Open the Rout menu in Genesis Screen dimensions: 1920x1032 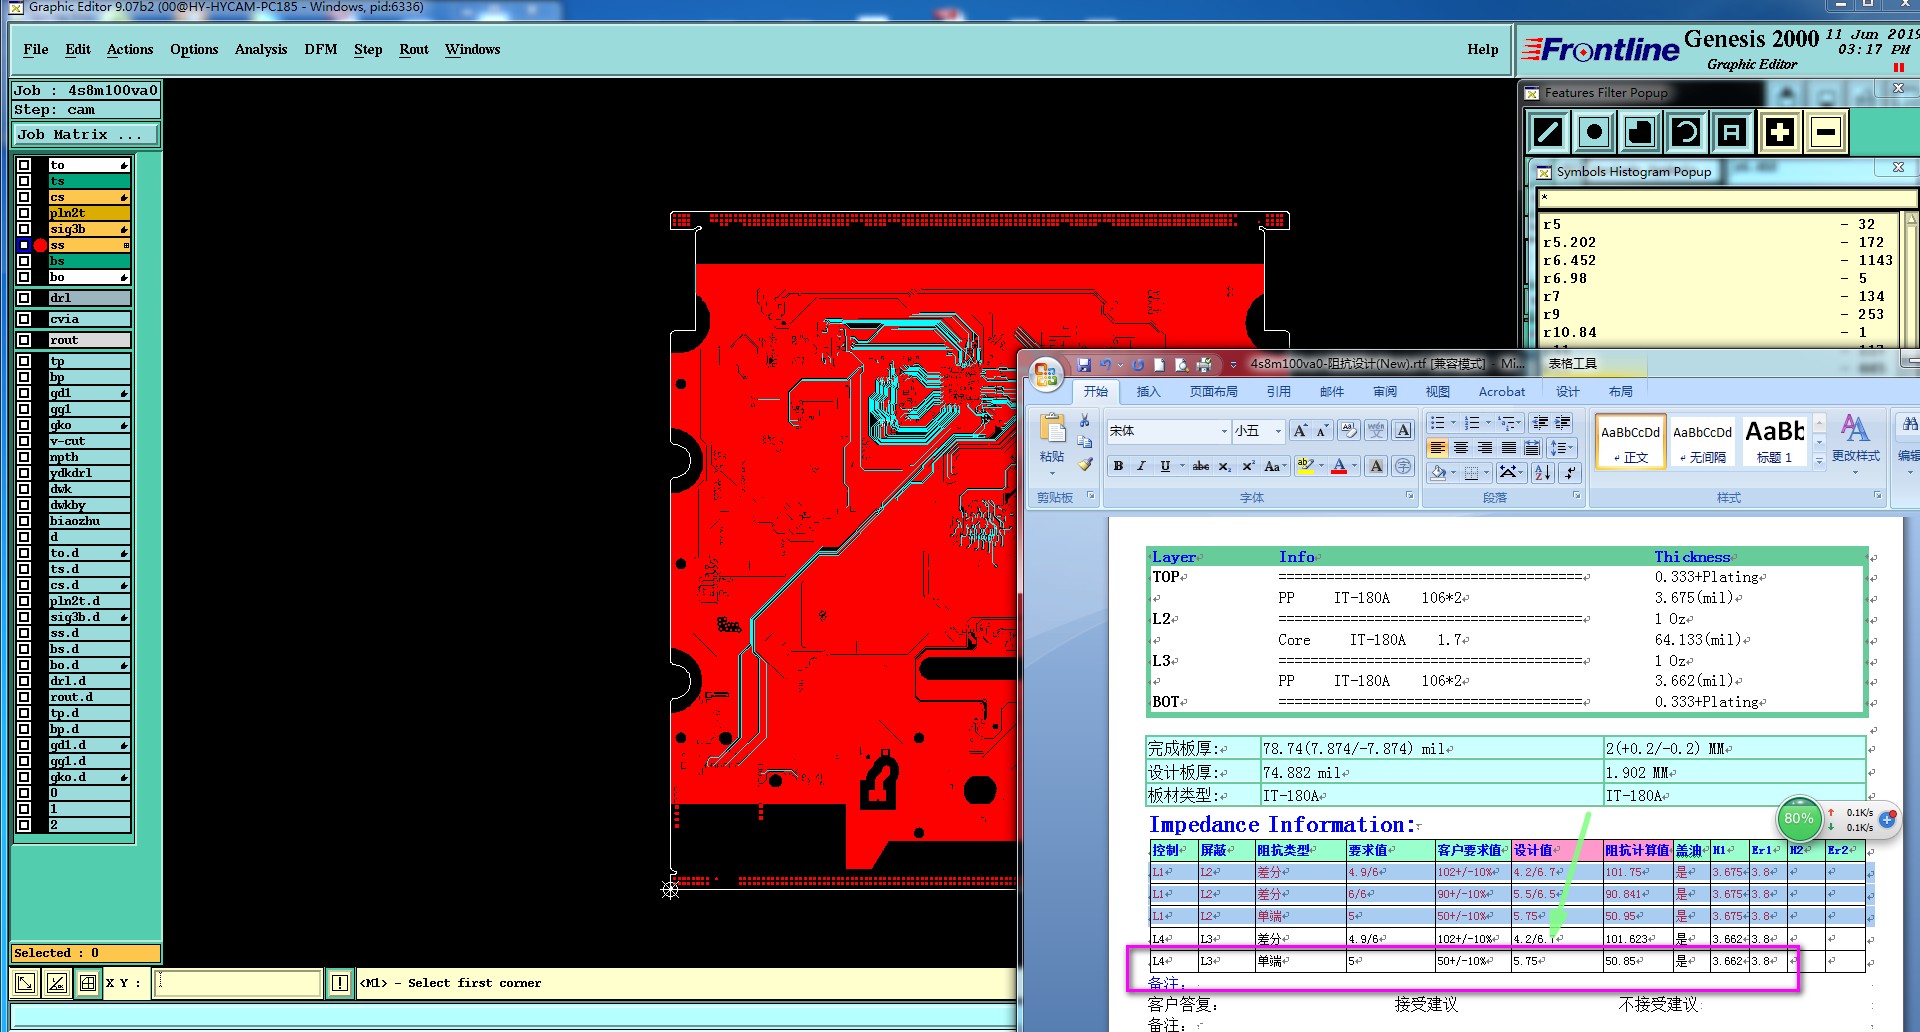[414, 49]
